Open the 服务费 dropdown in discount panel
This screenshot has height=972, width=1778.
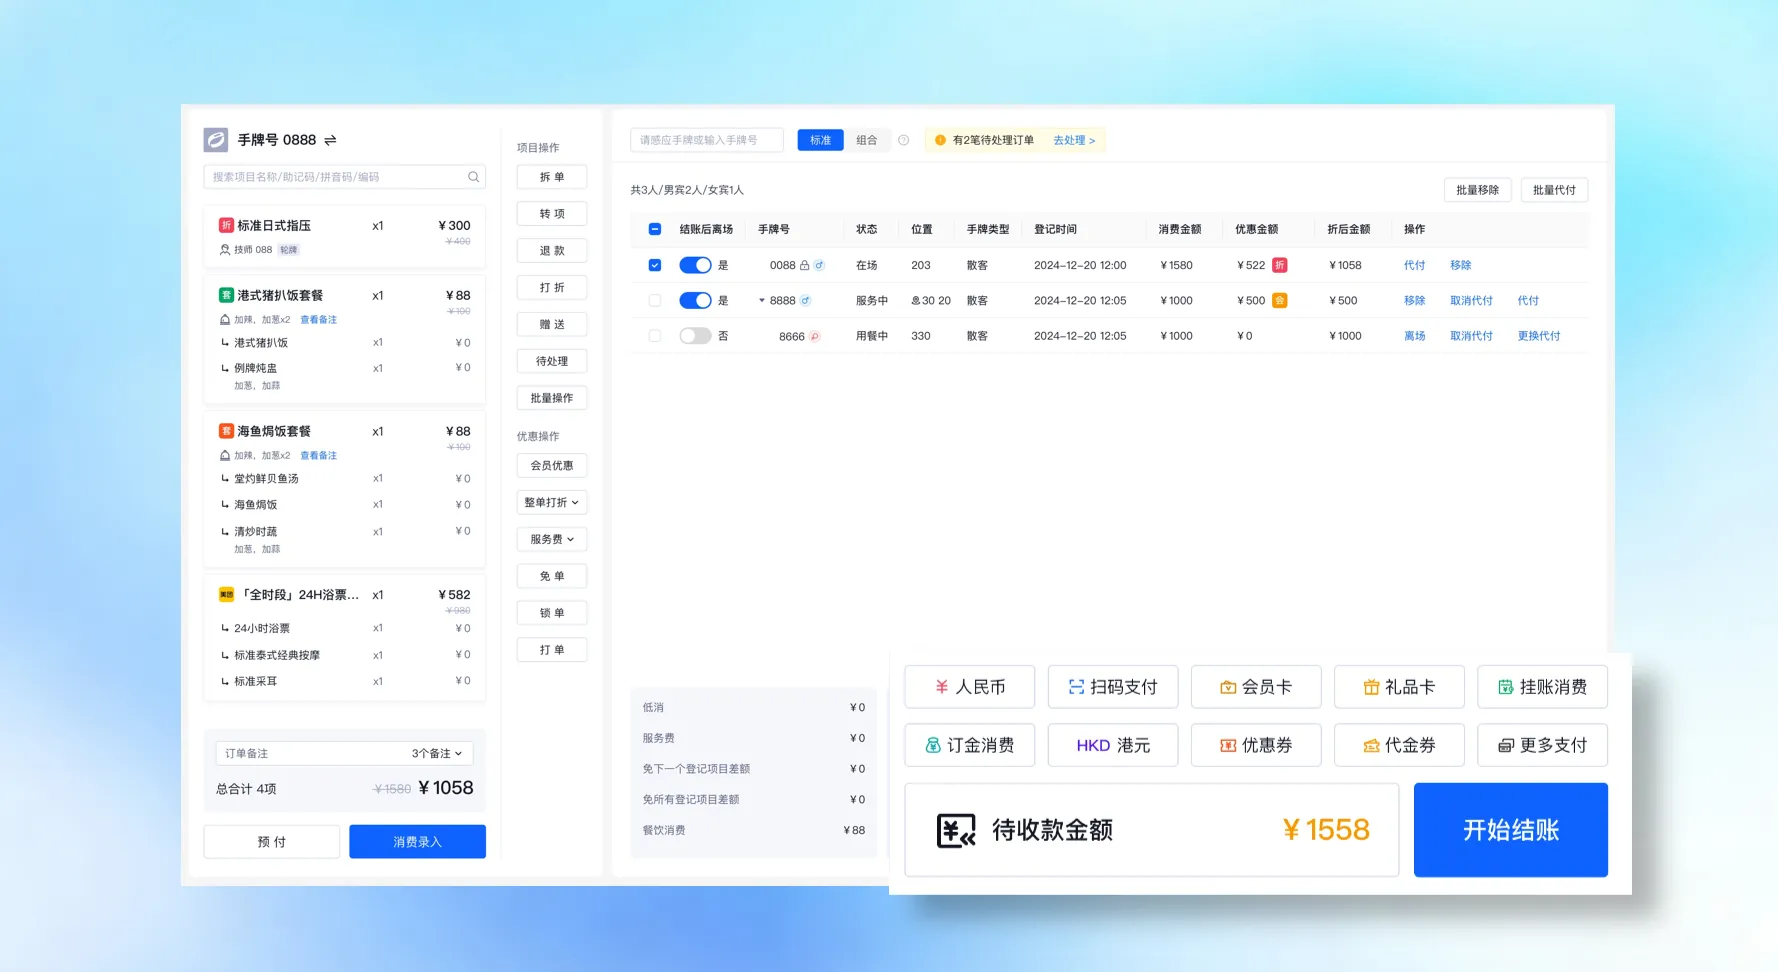click(551, 539)
